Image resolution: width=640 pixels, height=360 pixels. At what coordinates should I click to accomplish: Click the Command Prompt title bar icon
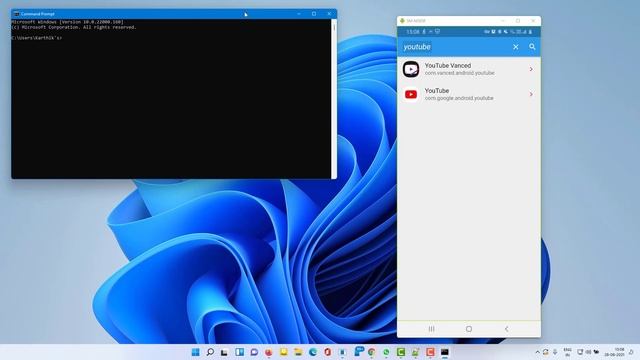coord(16,14)
